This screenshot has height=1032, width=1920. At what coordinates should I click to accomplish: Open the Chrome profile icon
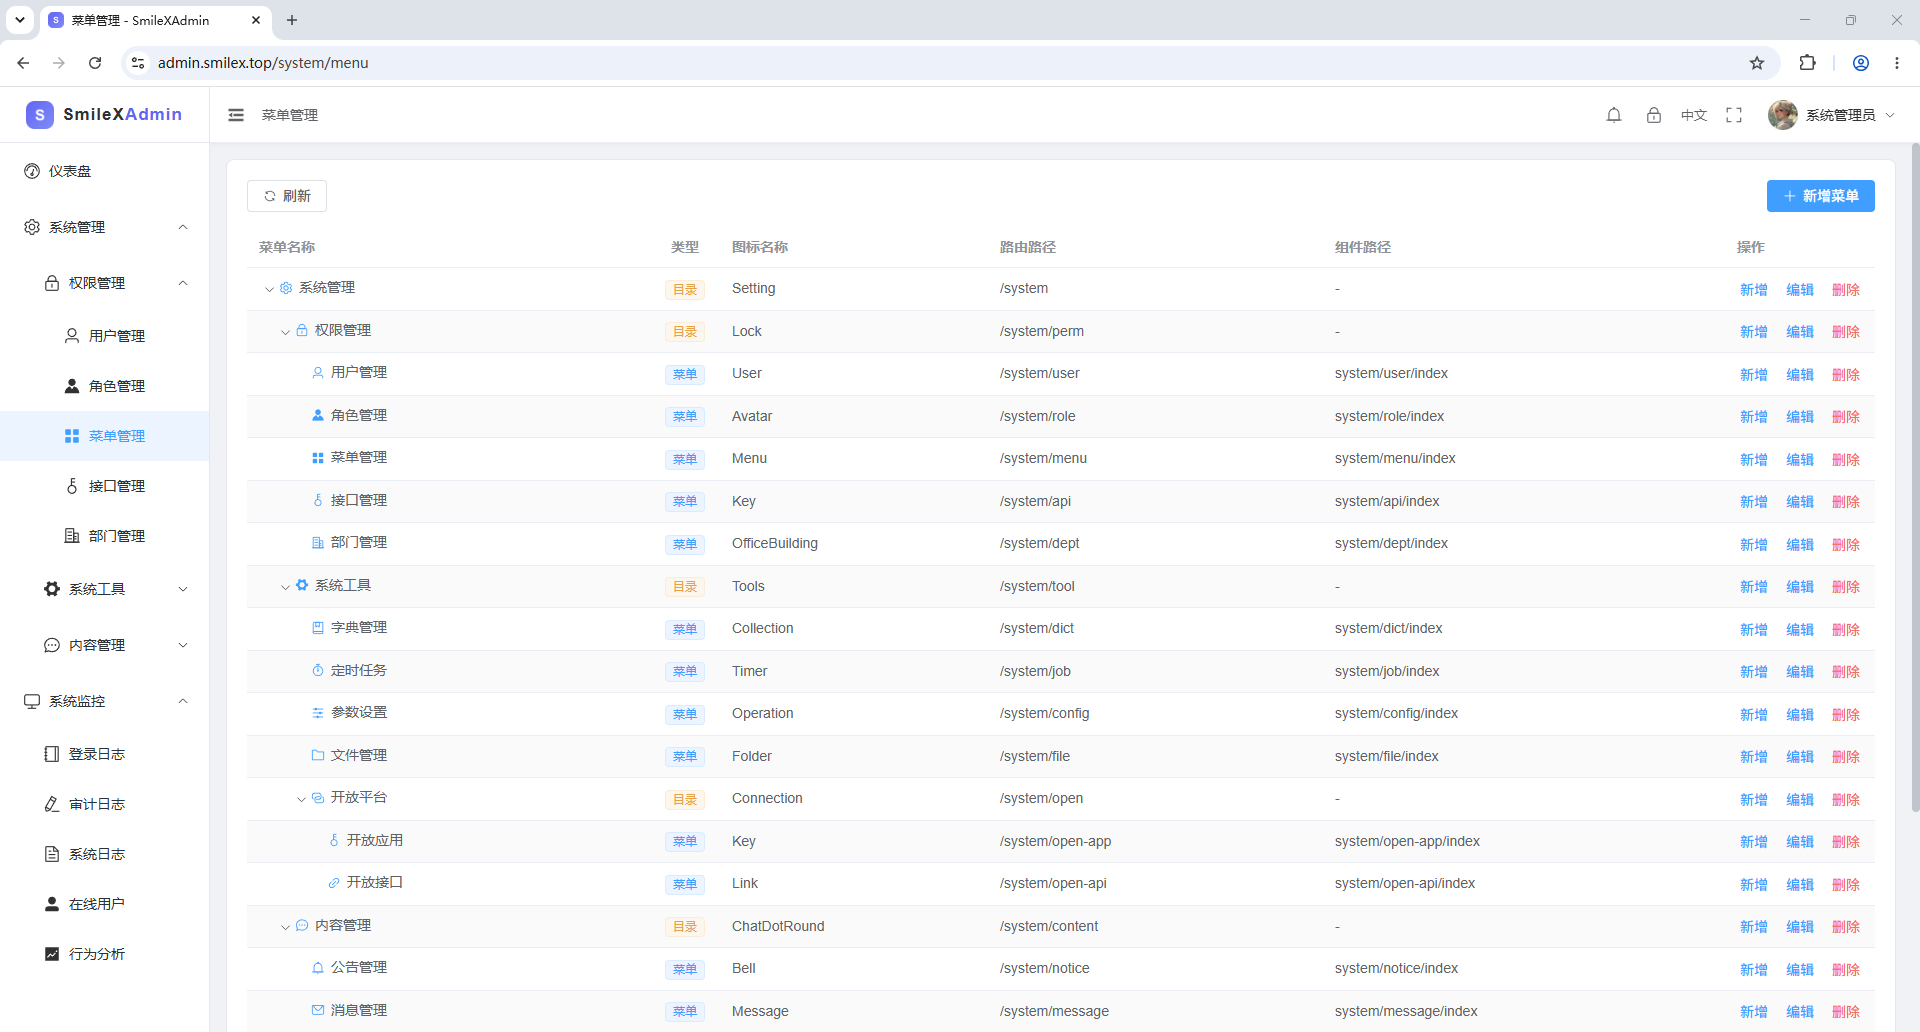(x=1861, y=63)
